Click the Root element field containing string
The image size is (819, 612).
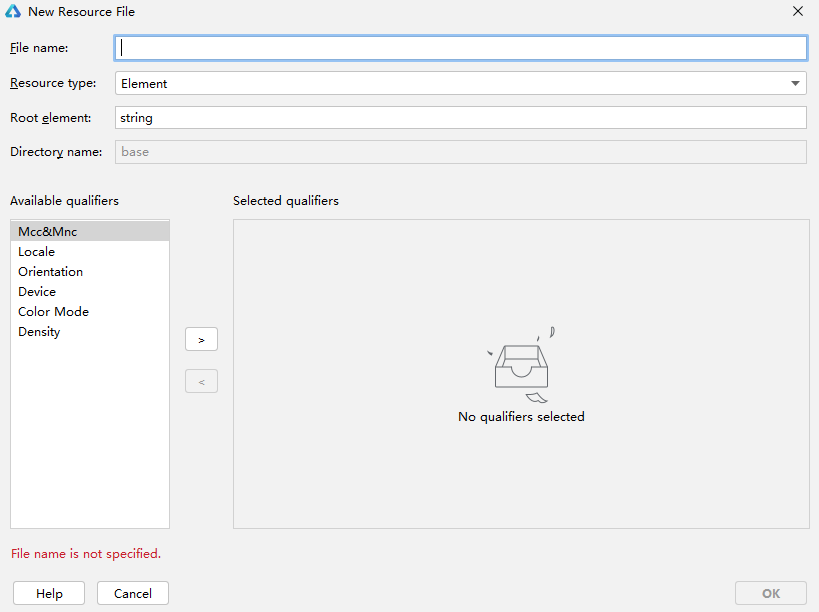click(461, 118)
